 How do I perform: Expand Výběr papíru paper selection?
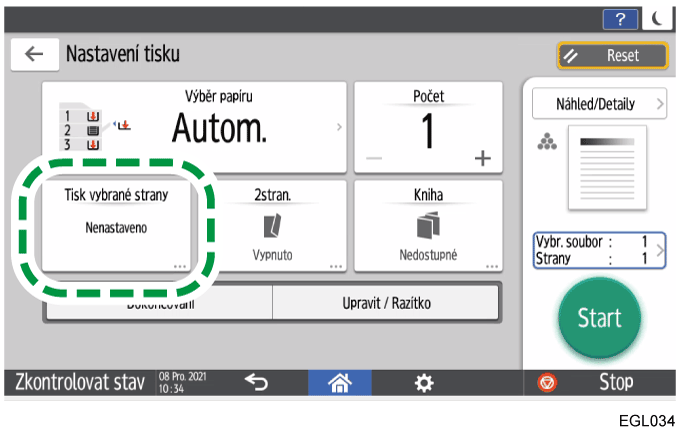pos(195,127)
